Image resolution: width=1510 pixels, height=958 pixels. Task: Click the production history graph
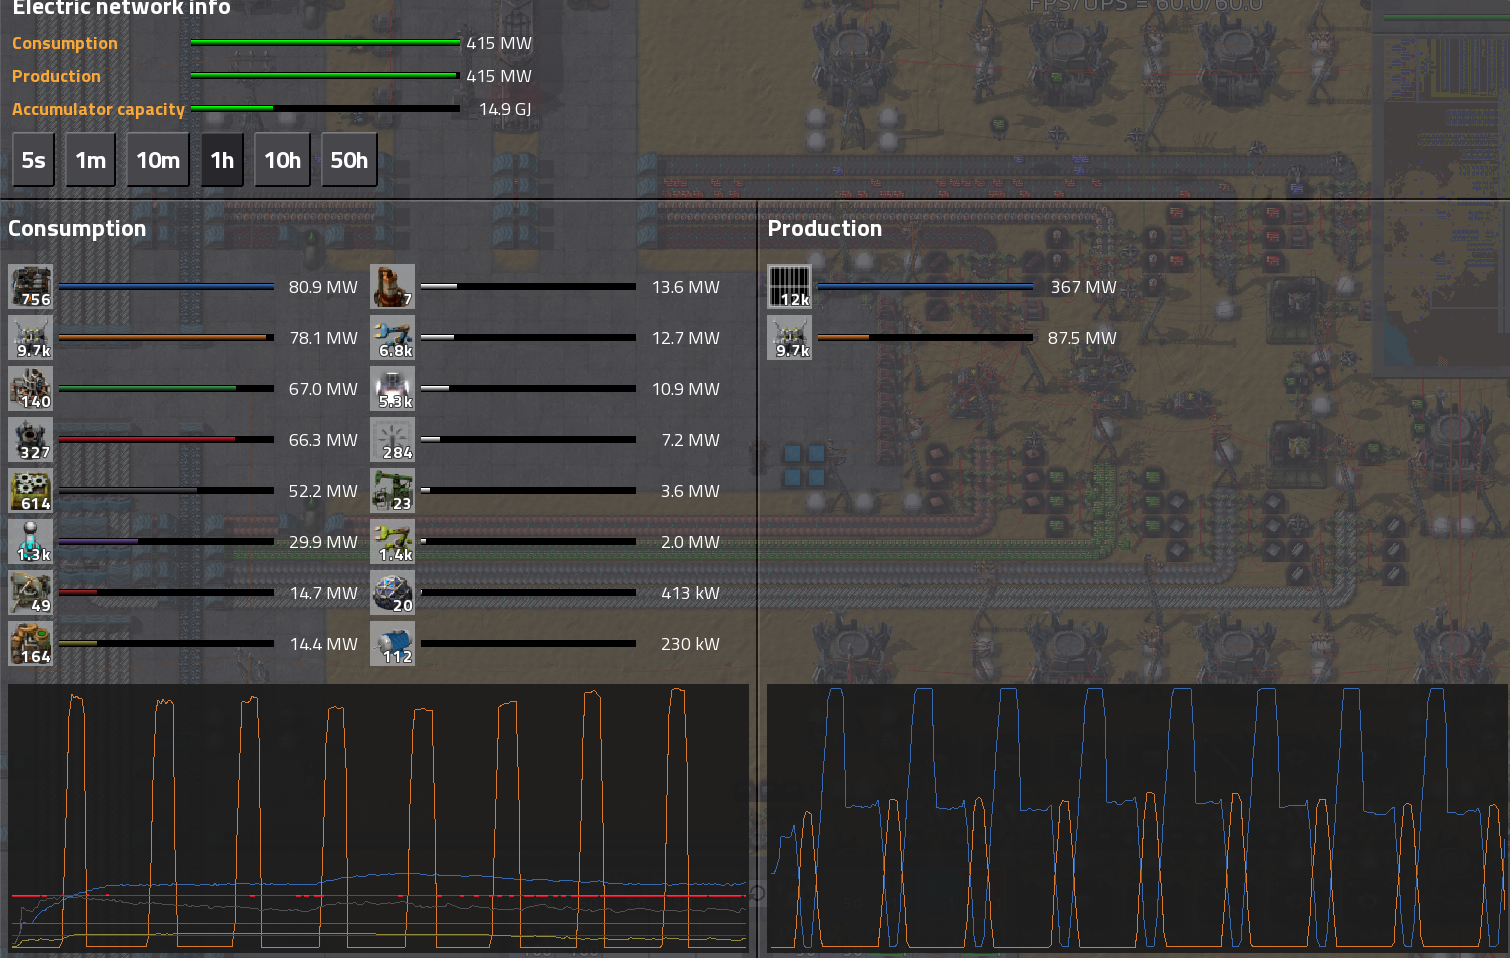(x=1137, y=818)
